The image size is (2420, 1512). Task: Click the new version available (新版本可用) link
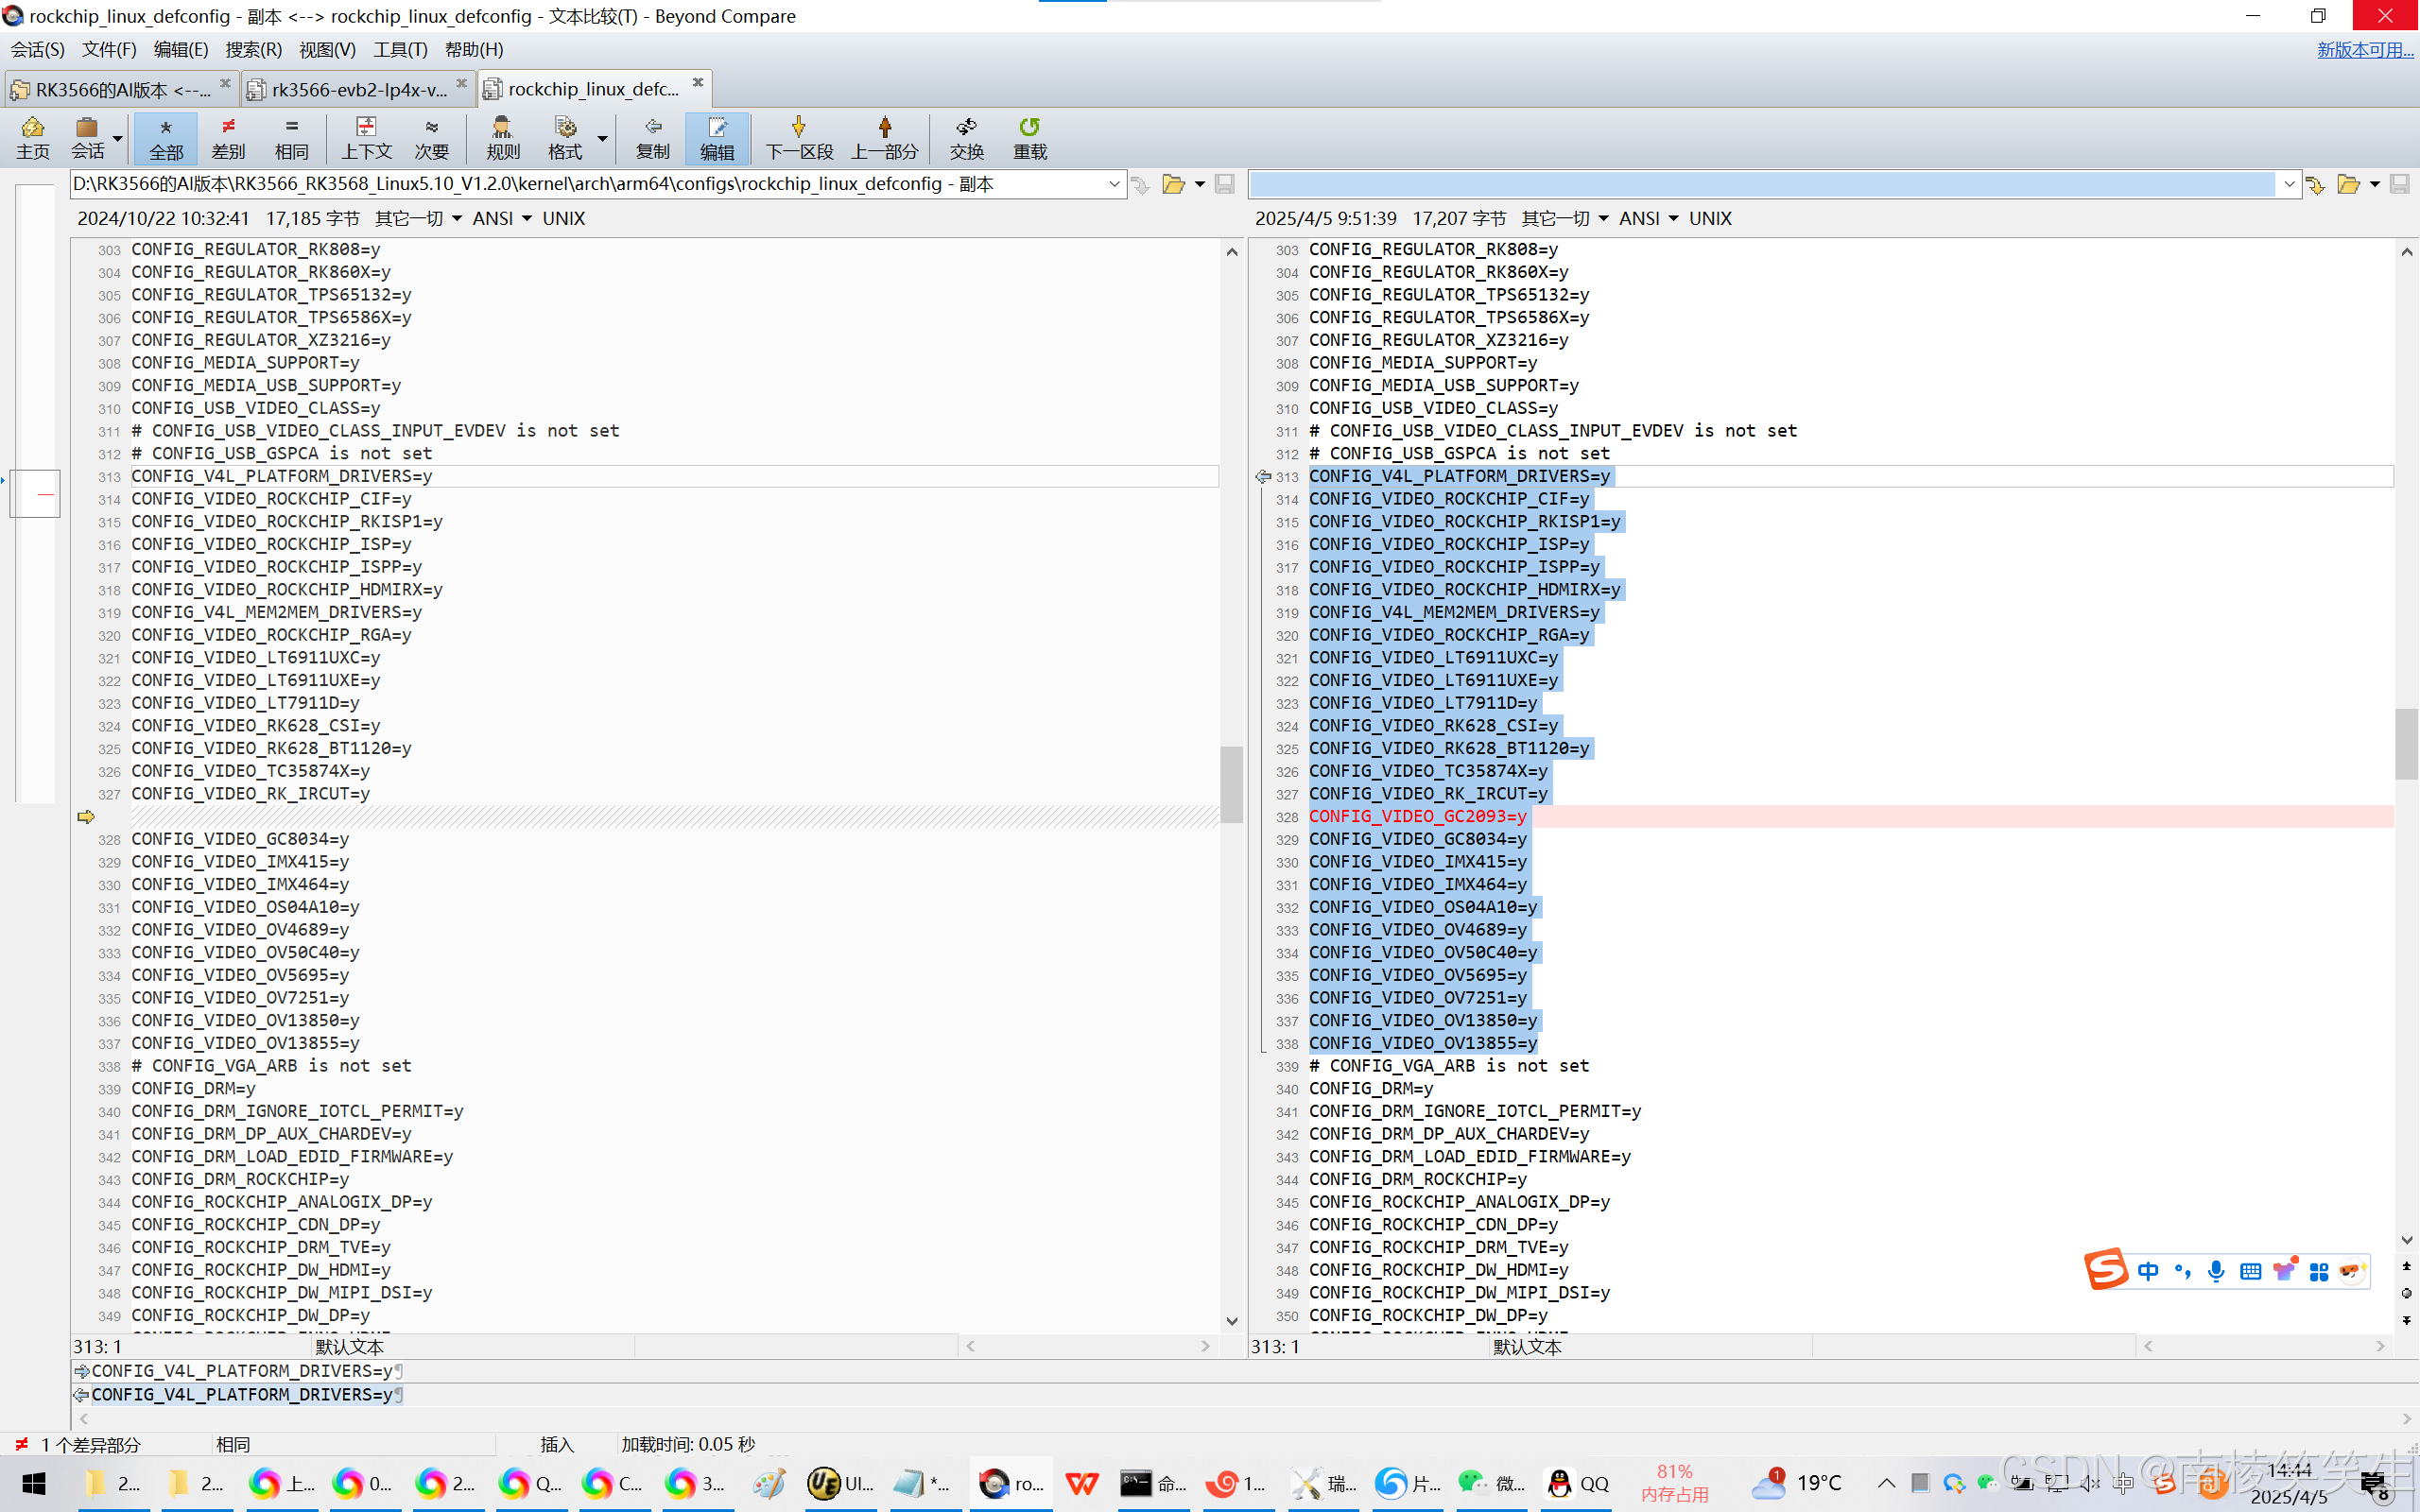2364,49
